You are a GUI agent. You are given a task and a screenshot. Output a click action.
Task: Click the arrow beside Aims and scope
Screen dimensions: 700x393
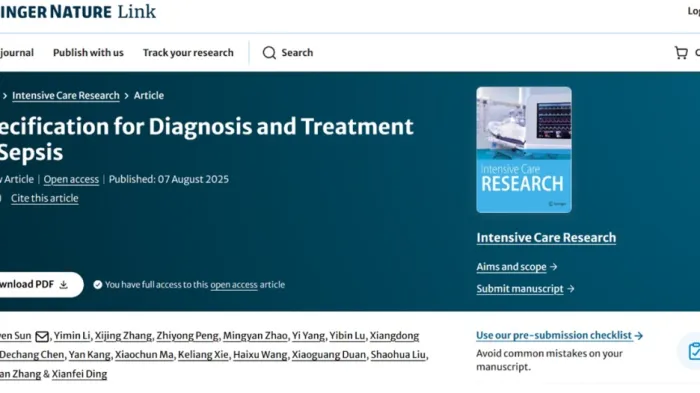click(554, 267)
